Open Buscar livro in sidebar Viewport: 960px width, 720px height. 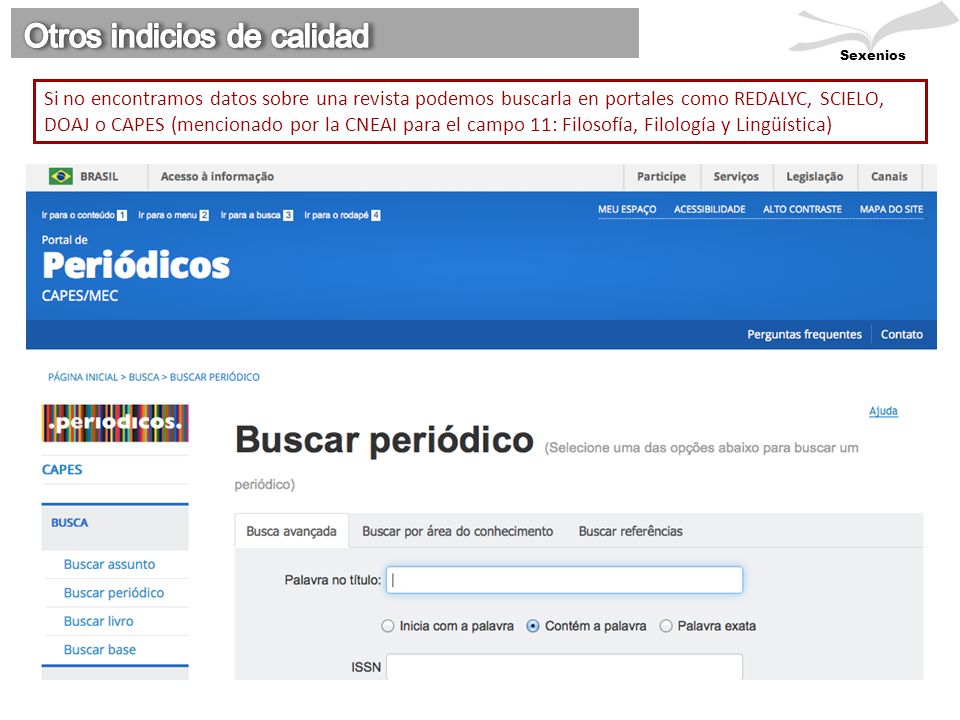[x=98, y=621]
